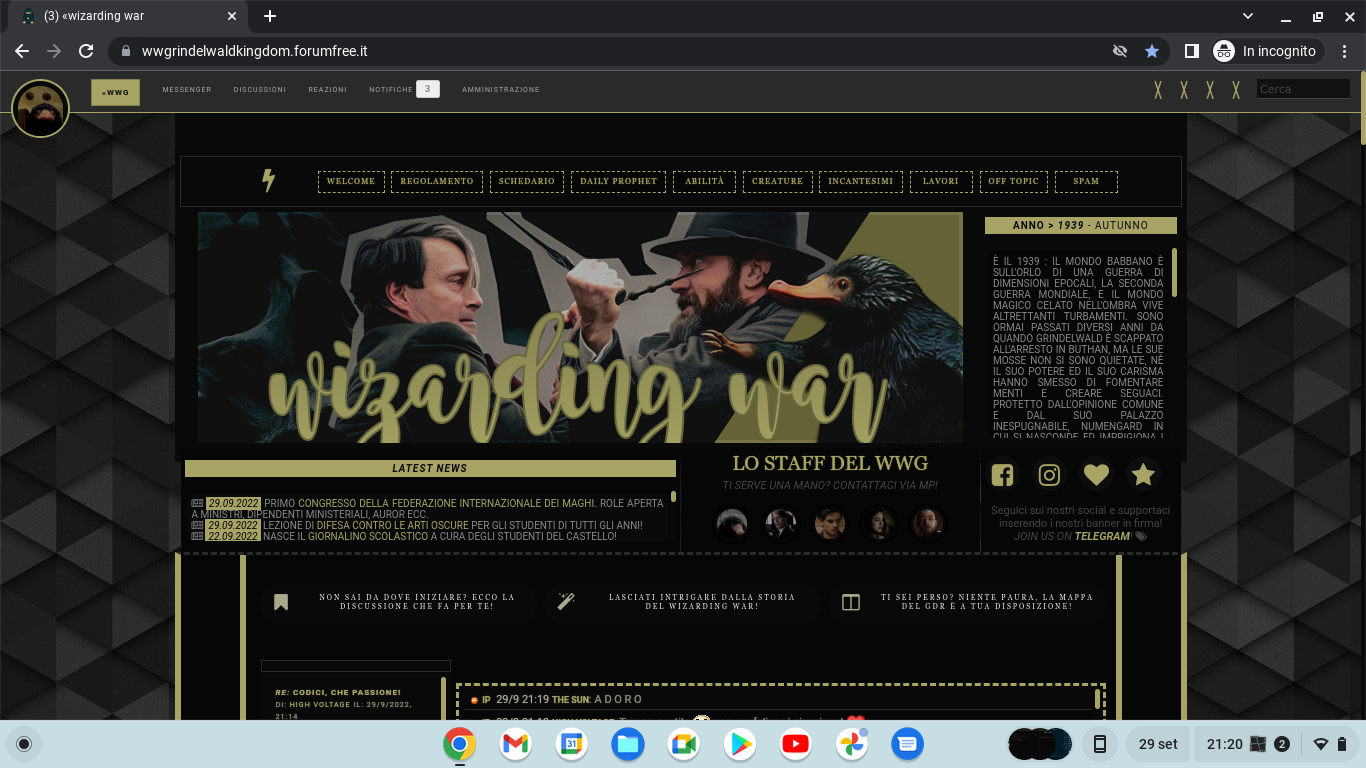Click 'Lasciati intrigare dalla storia' button
The height and width of the screenshot is (768, 1366).
tap(683, 602)
